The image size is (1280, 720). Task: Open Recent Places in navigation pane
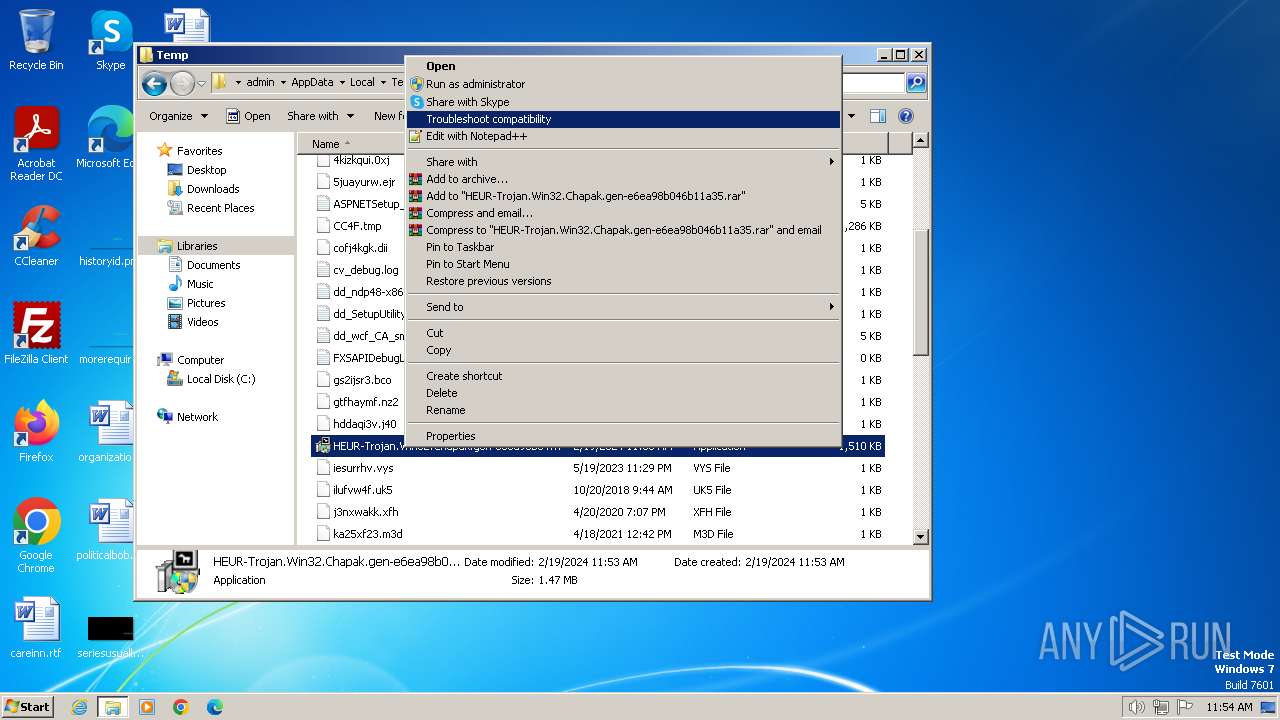coord(220,208)
